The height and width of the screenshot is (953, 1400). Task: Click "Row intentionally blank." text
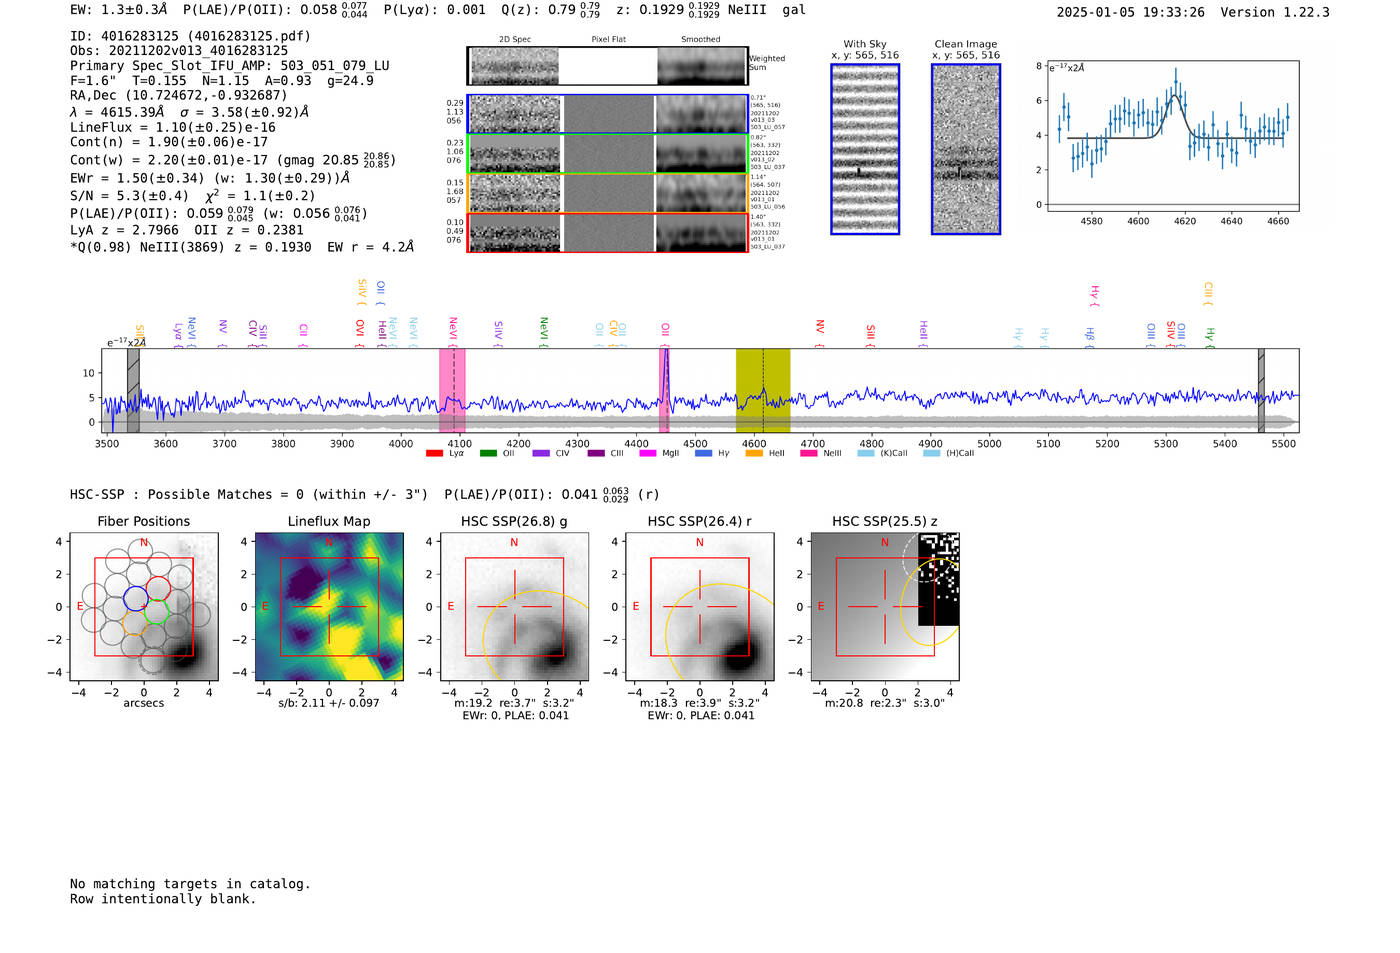pos(163,899)
